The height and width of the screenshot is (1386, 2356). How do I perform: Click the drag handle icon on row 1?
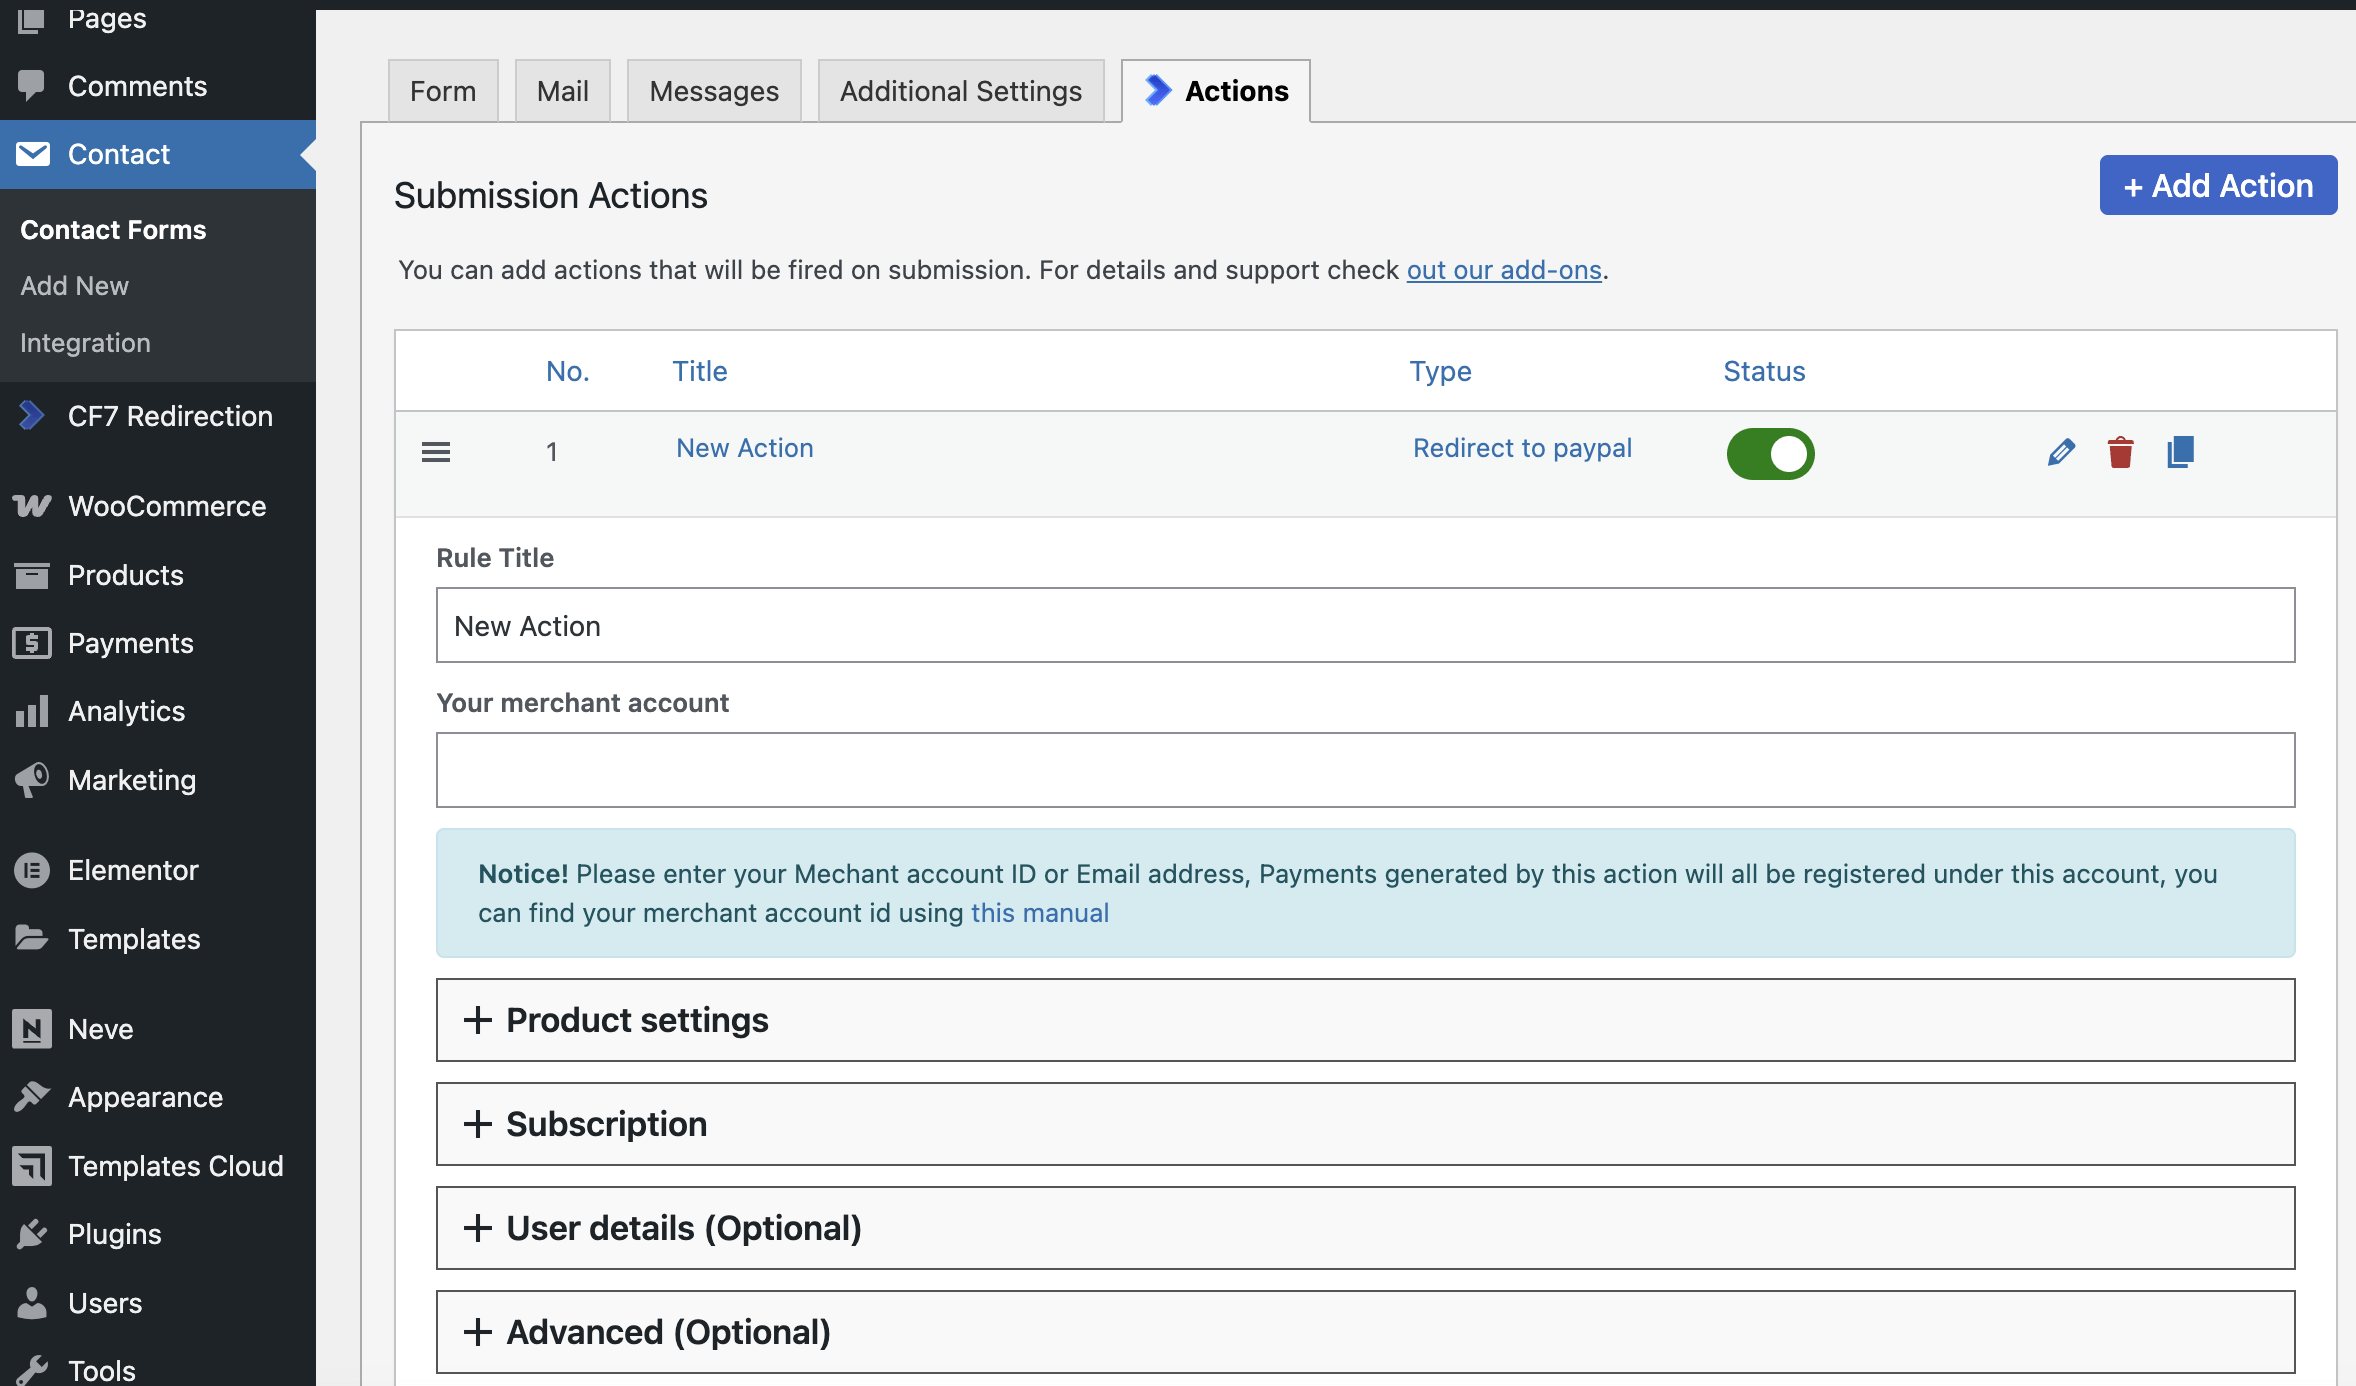(x=436, y=452)
